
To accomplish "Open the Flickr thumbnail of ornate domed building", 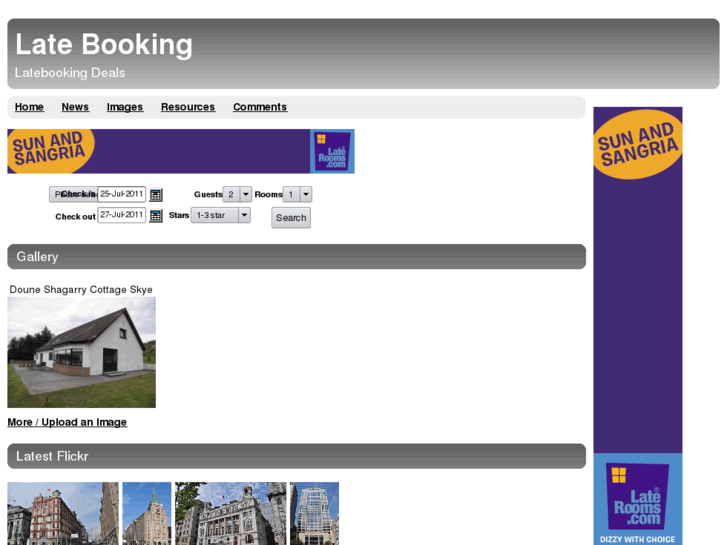I will (231, 513).
